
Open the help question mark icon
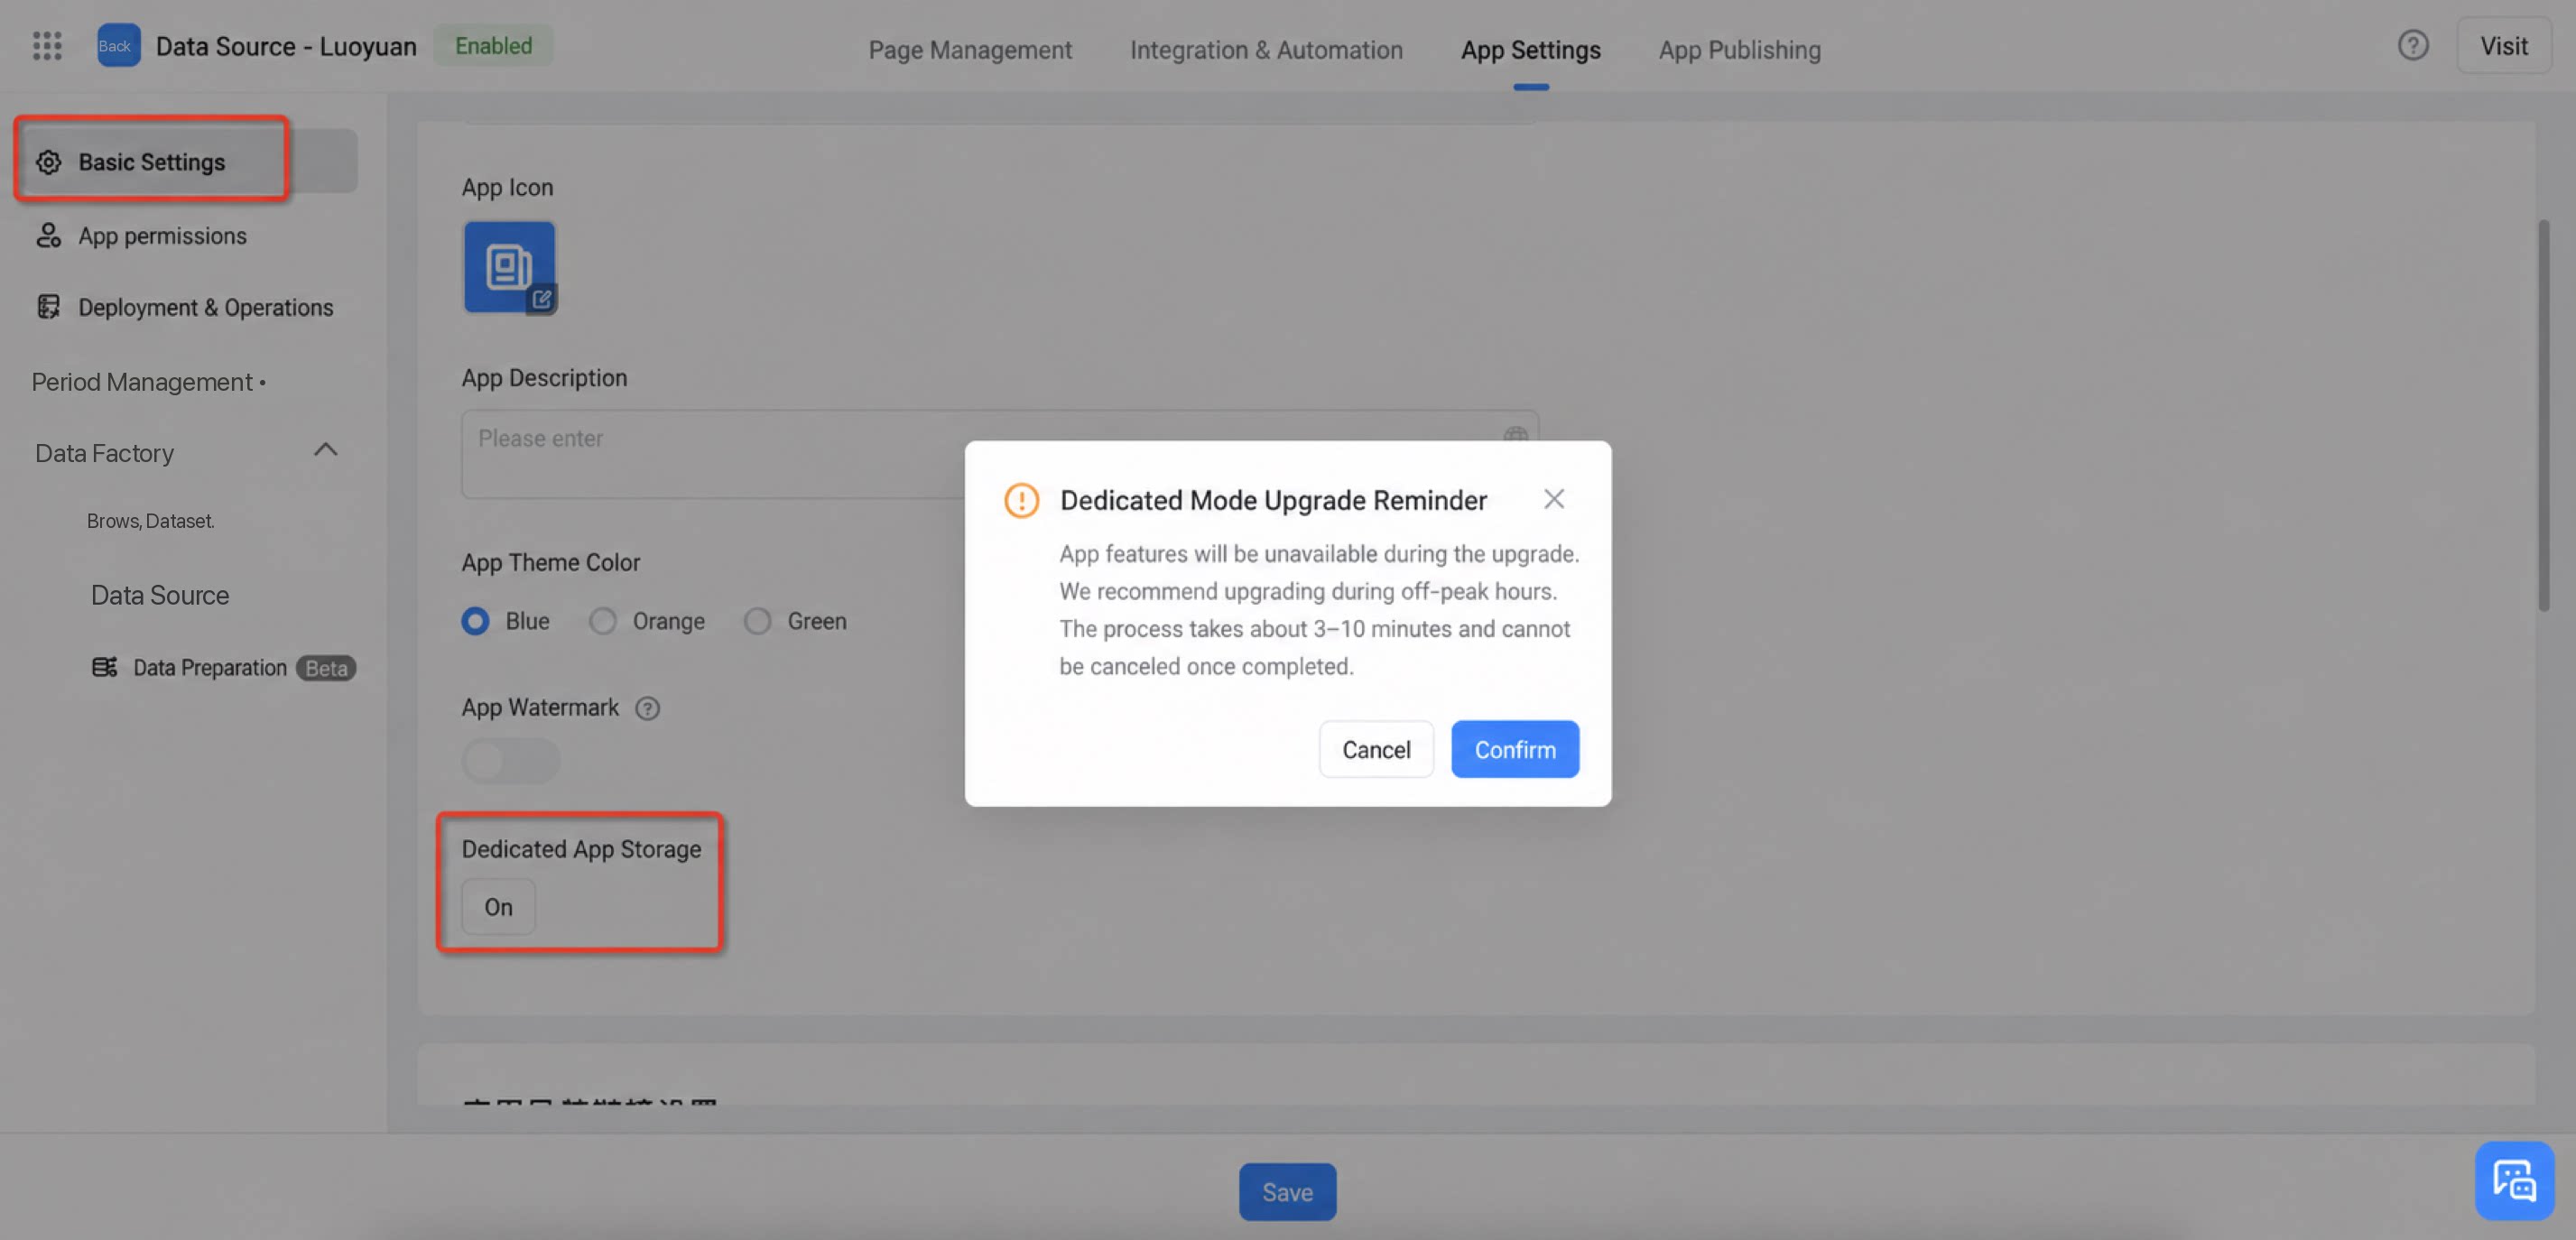tap(2412, 46)
